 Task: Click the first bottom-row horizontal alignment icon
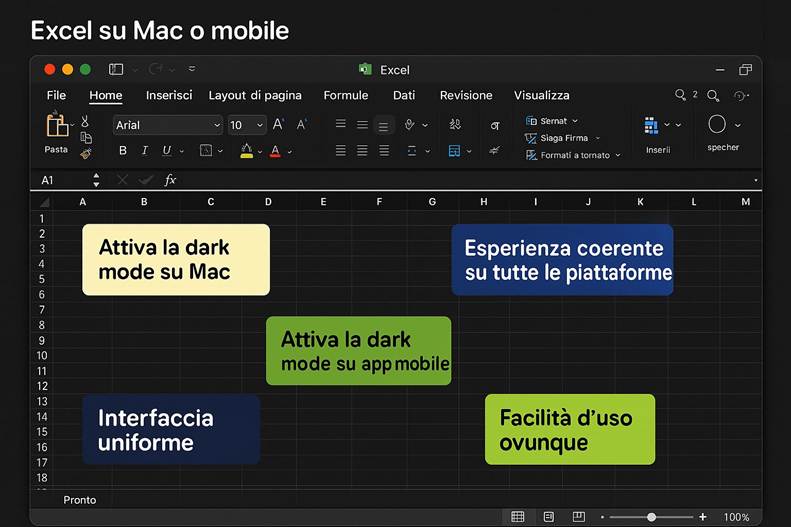click(341, 150)
